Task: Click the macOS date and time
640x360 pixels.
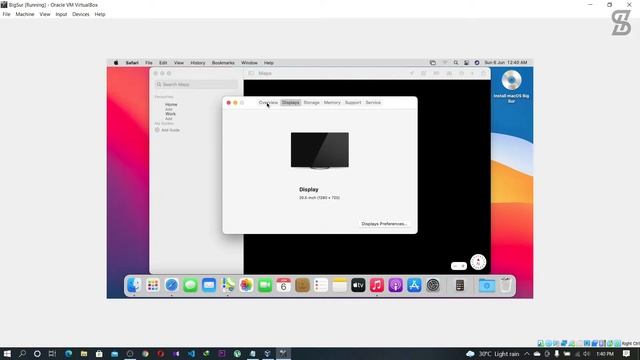Action: 506,63
